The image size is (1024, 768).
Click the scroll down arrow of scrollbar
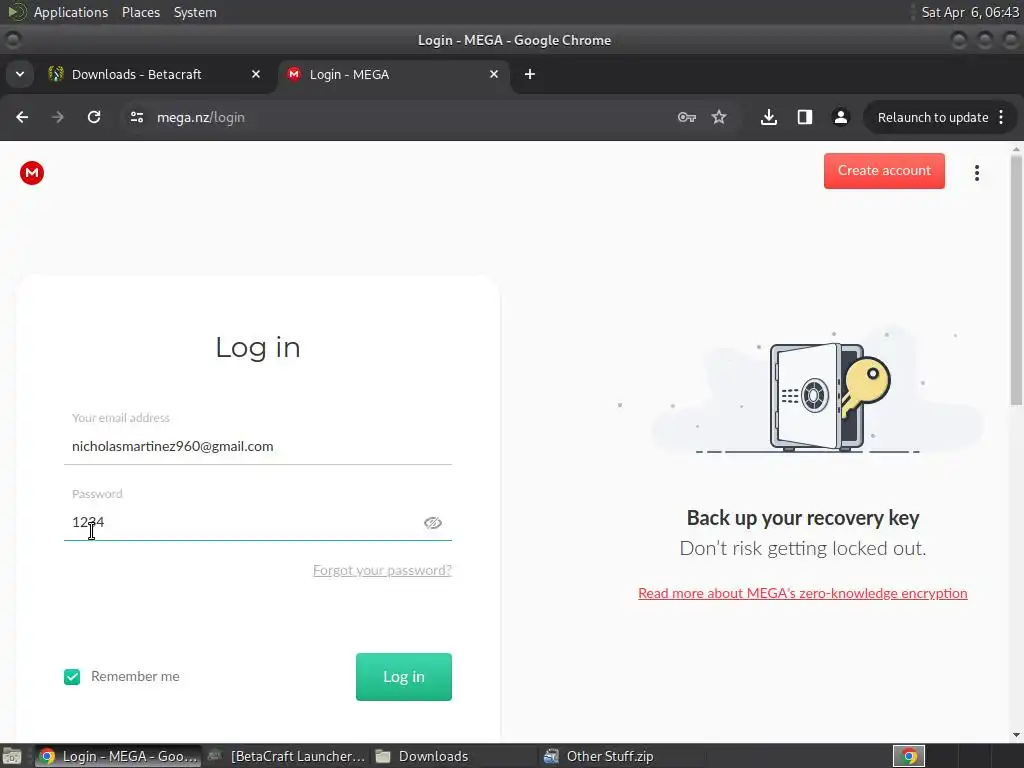1016,735
